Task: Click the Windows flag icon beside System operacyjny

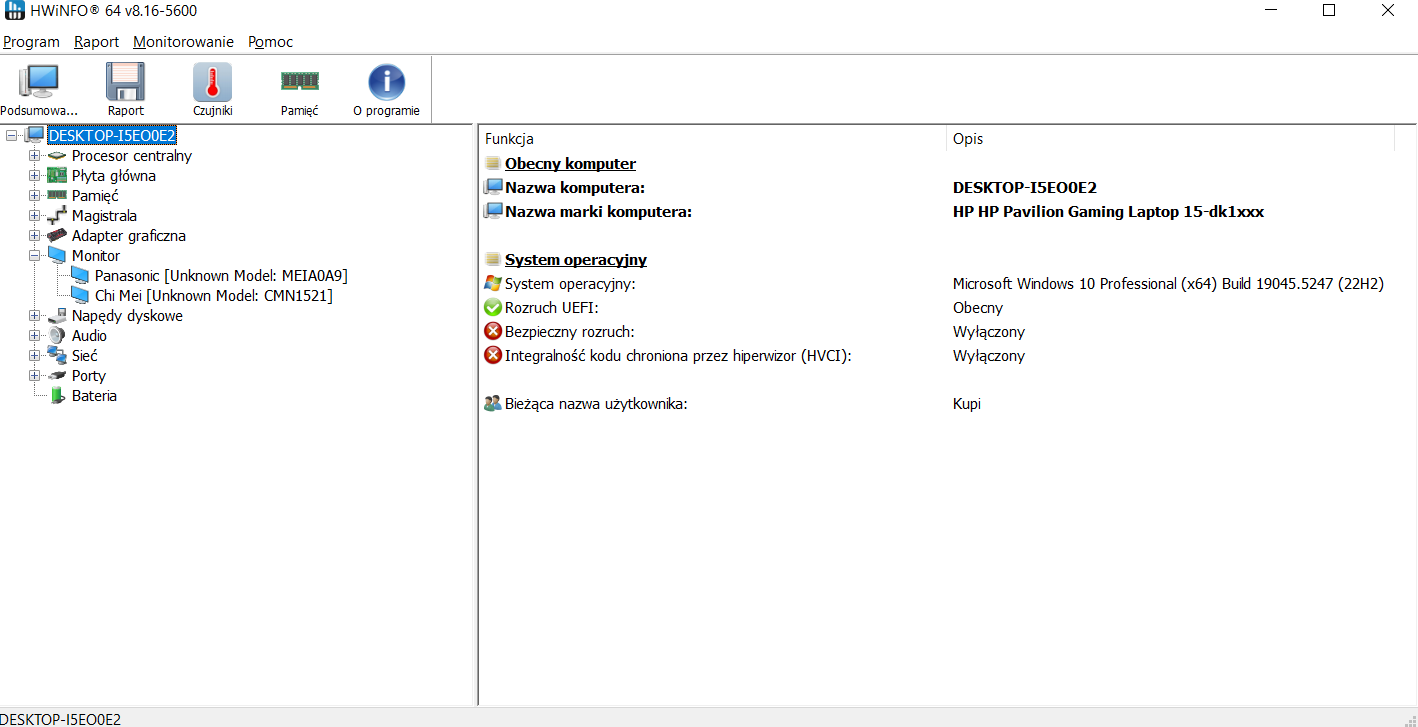Action: [493, 284]
